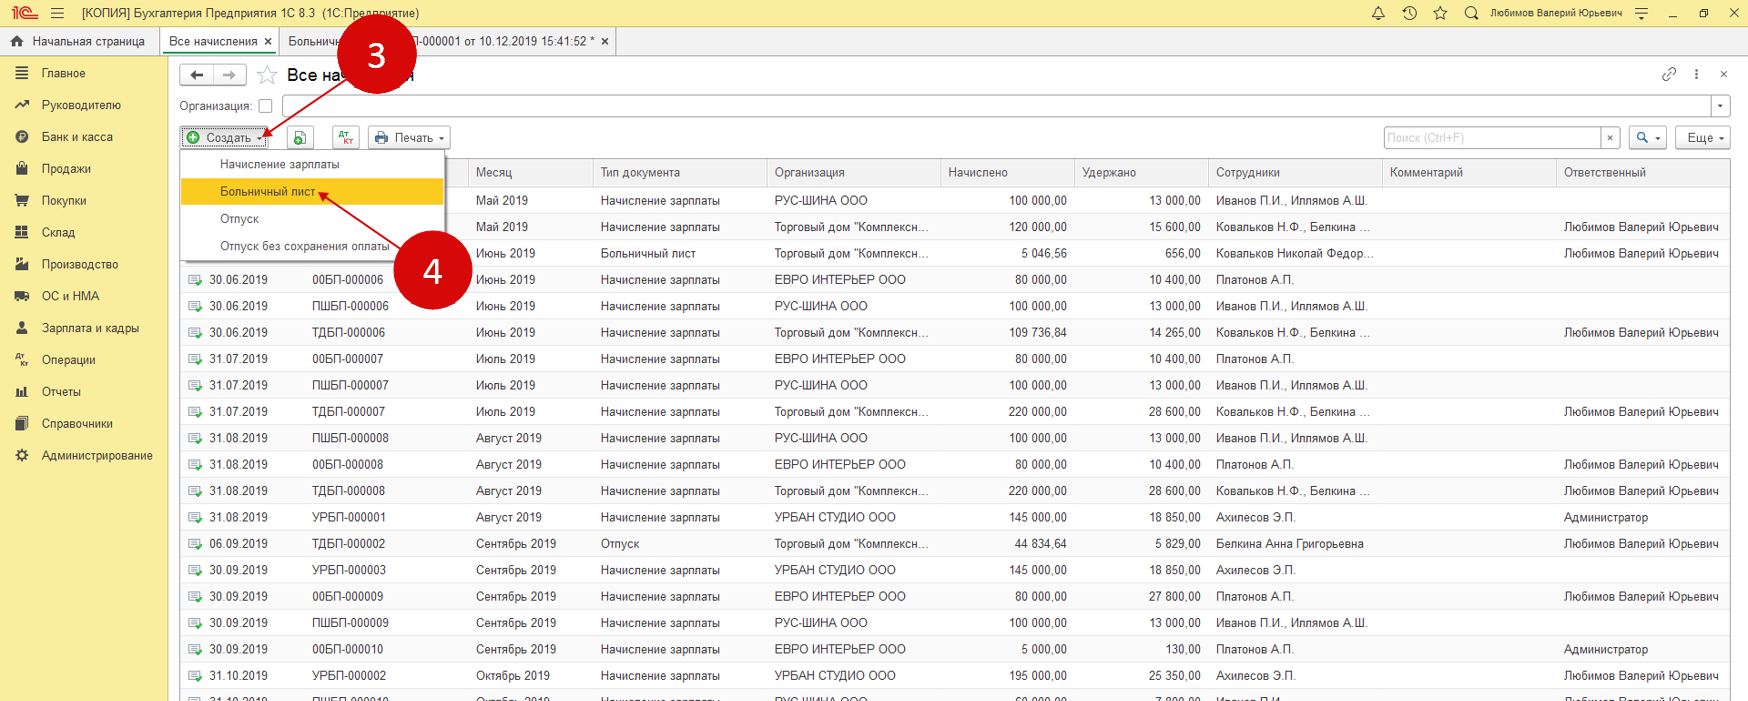Choose Отпуск без сохранения оплаты option
Screen dimensions: 1748x701
pos(304,246)
